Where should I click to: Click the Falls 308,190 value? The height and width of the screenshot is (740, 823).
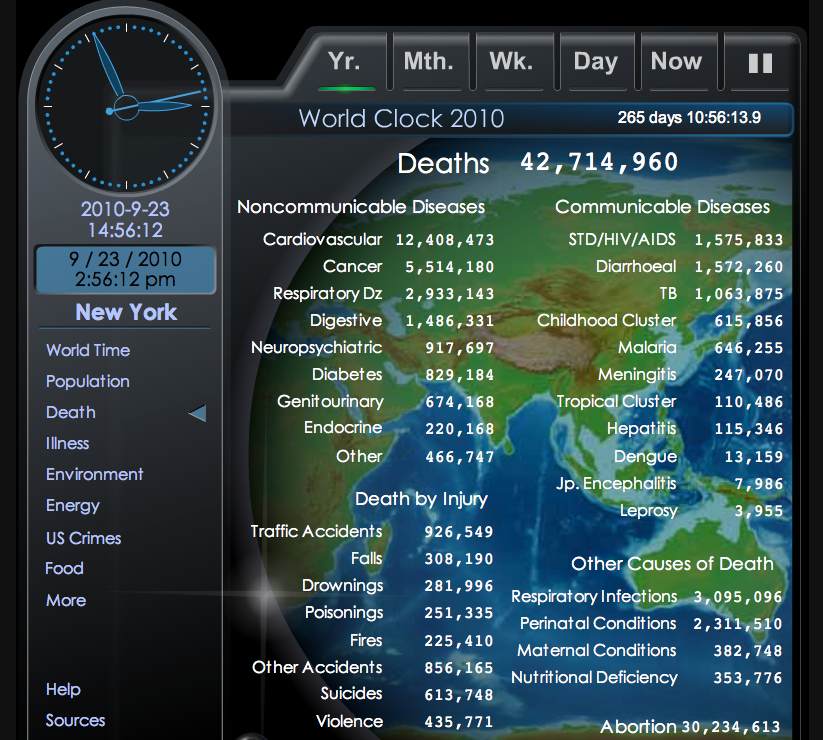459,559
